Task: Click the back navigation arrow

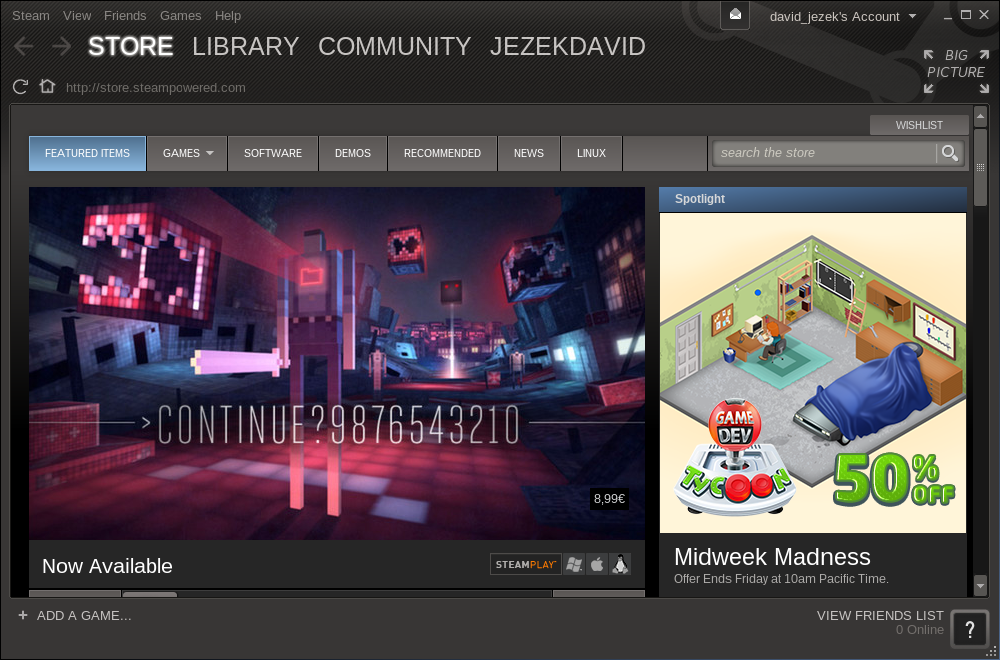Action: [24, 46]
